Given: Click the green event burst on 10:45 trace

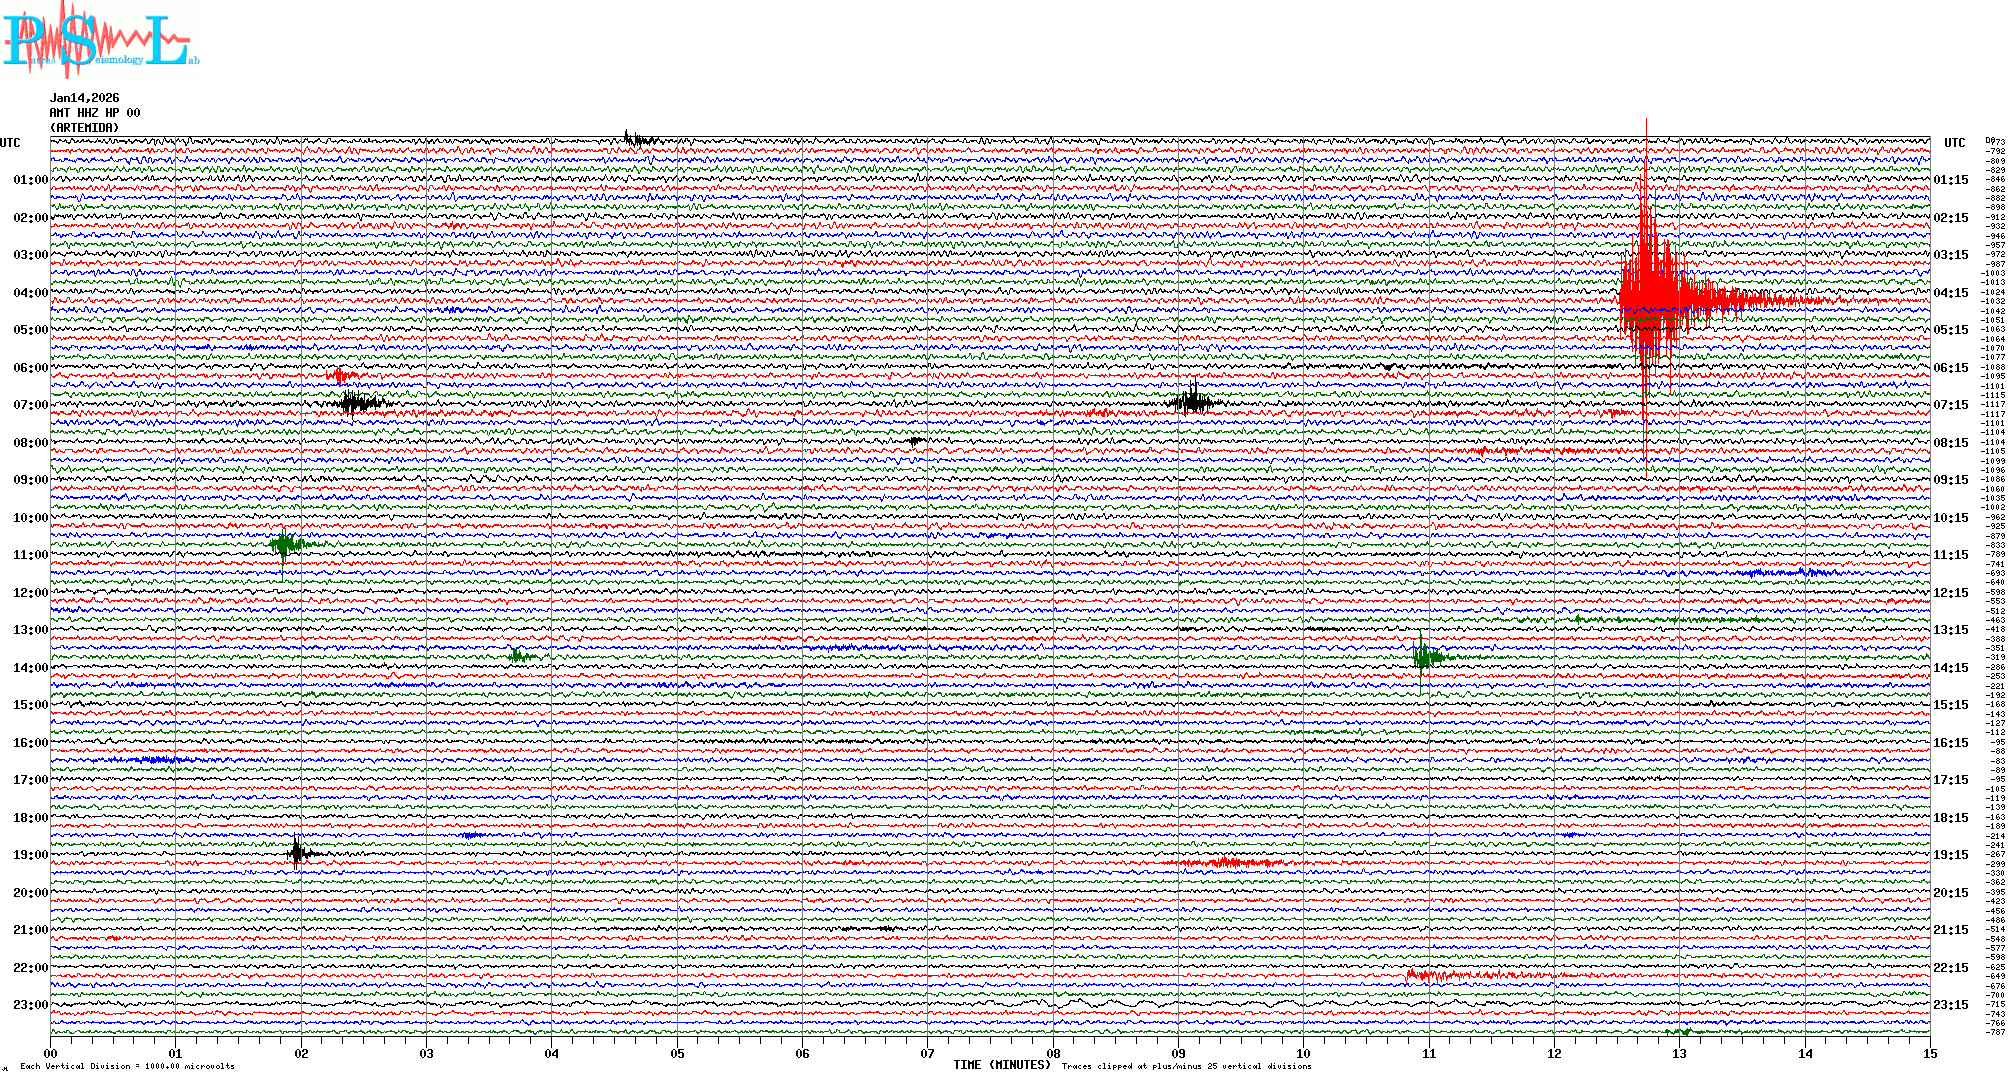Looking at the screenshot, I should click(286, 545).
